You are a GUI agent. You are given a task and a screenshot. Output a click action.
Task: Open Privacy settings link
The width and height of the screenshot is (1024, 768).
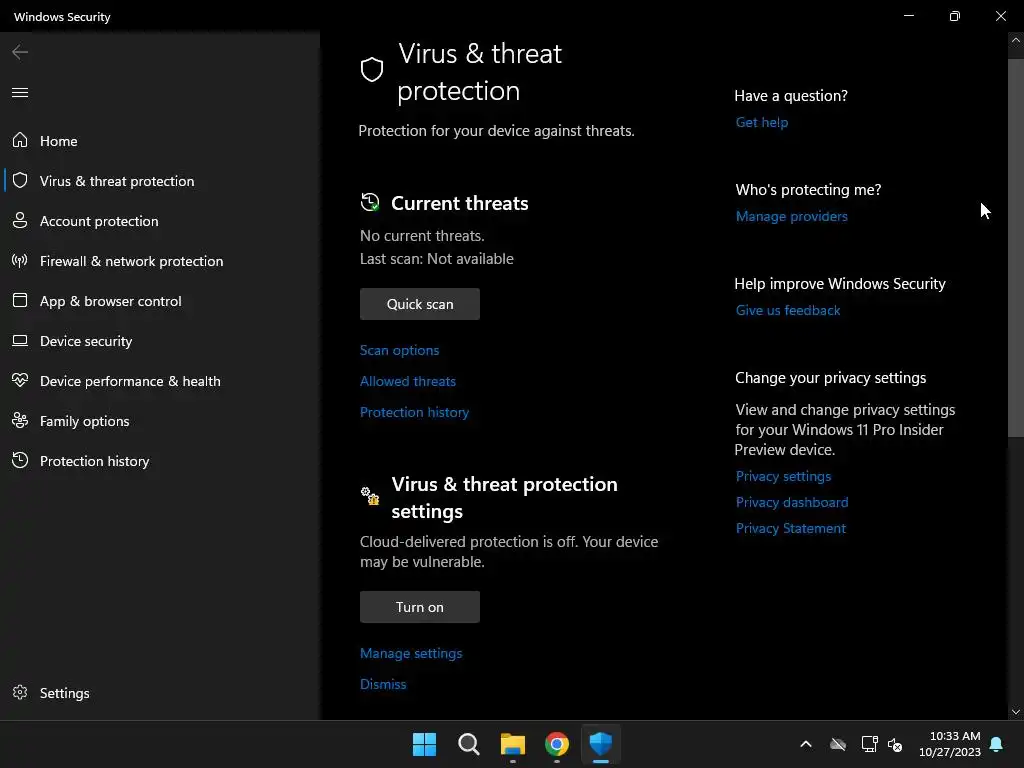click(783, 476)
